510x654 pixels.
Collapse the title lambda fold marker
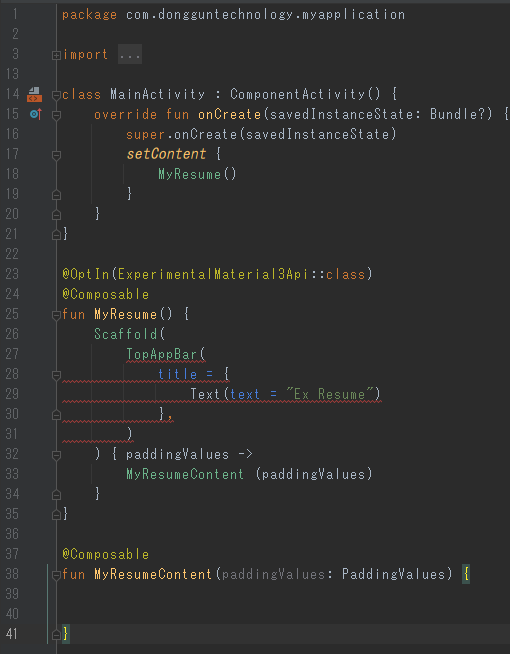click(56, 375)
